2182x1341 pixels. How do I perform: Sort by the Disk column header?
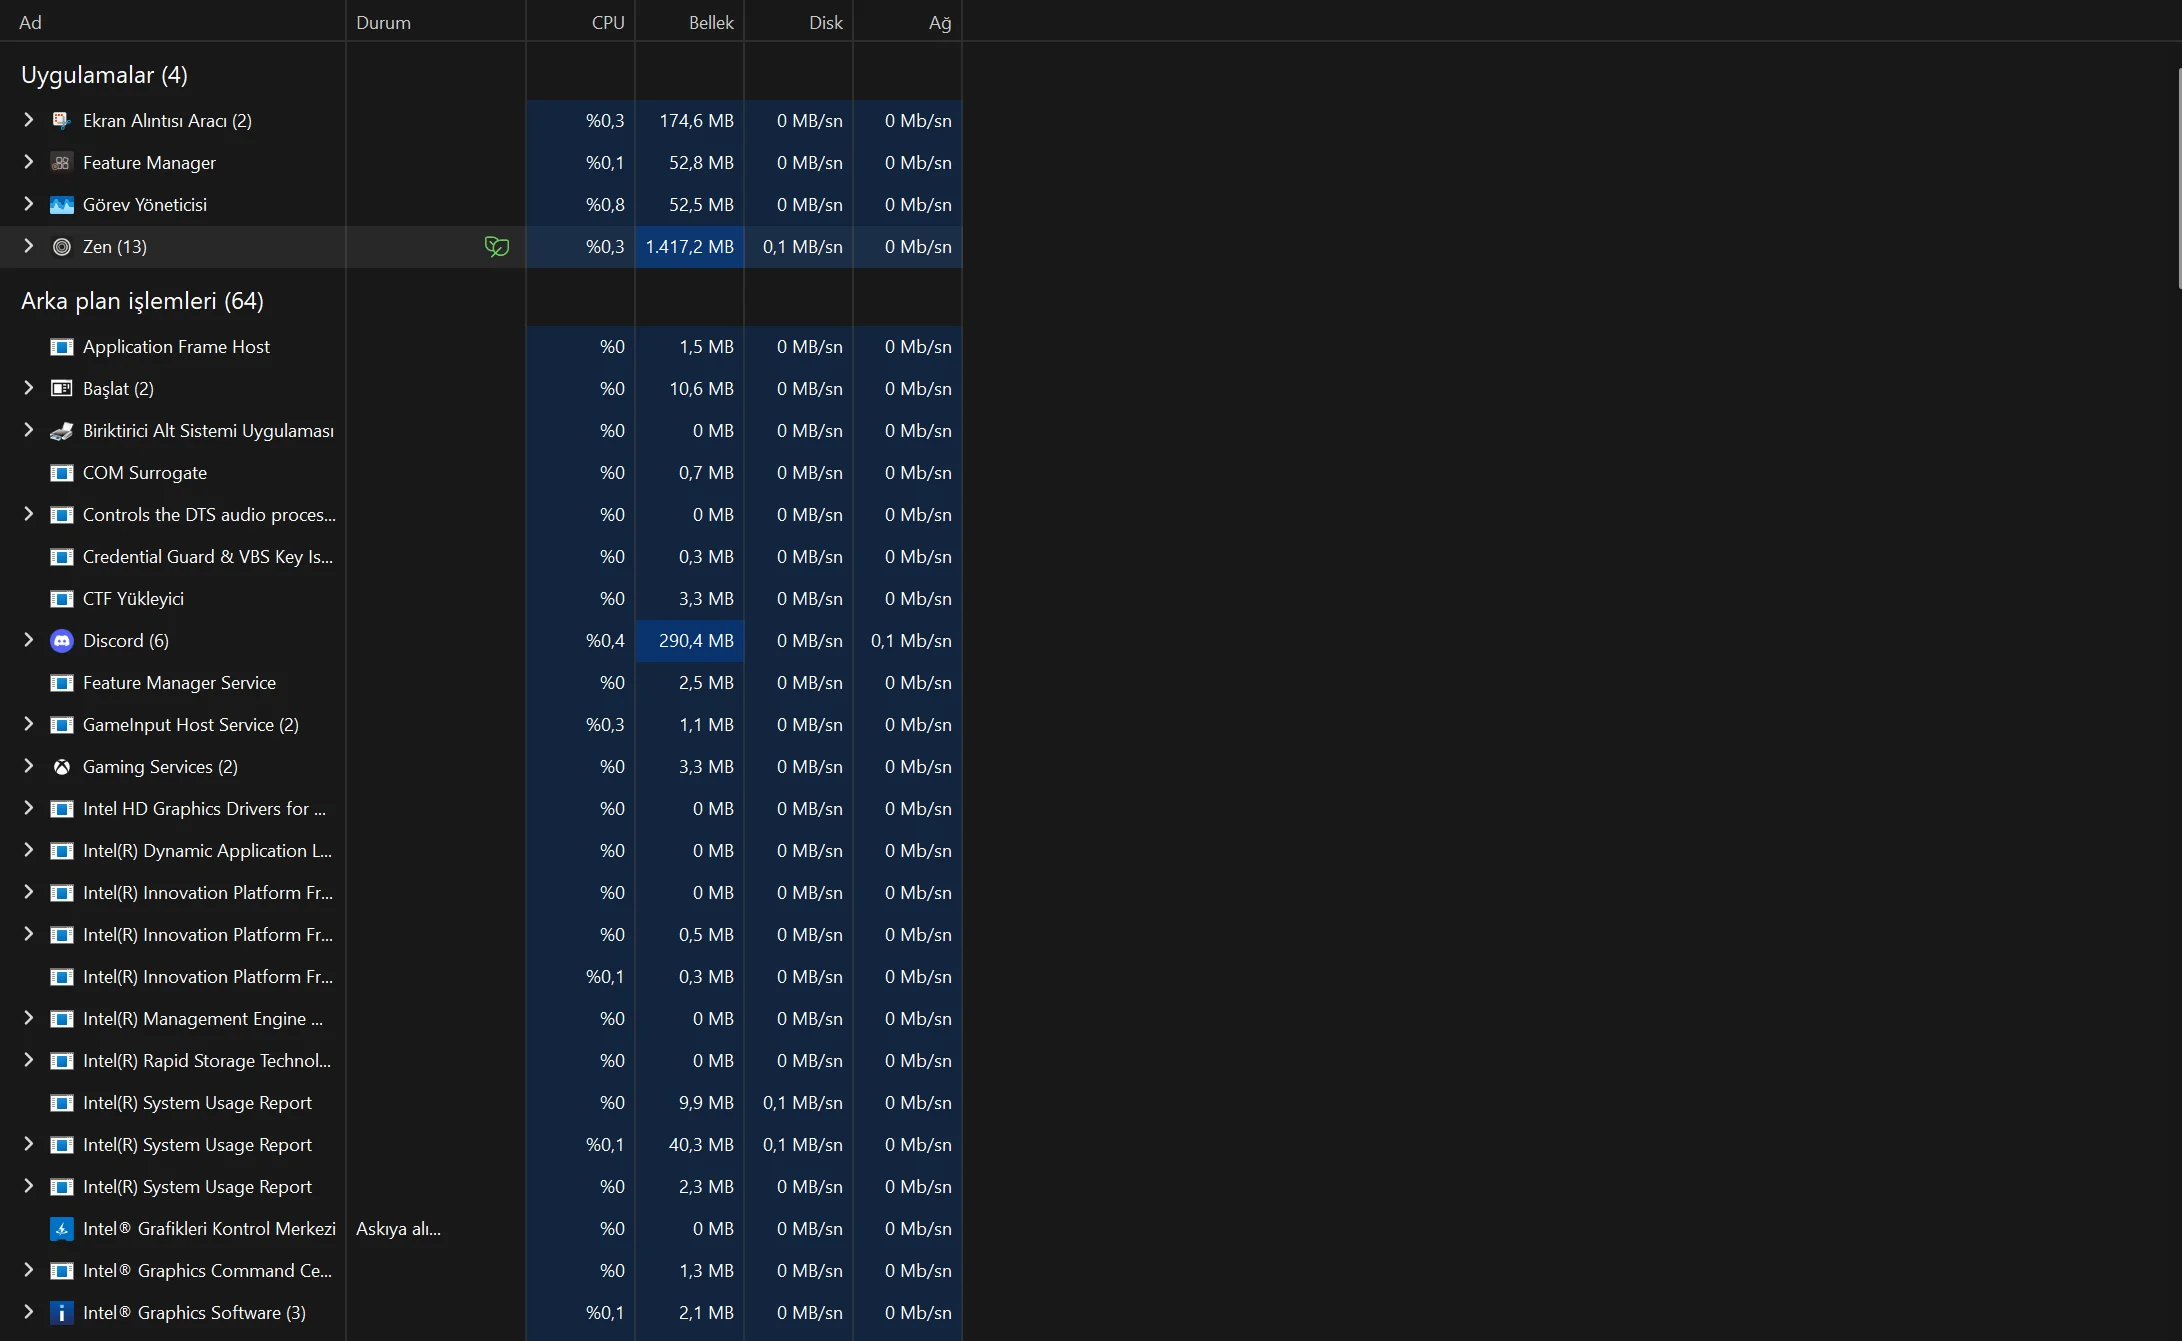pyautogui.click(x=825, y=22)
